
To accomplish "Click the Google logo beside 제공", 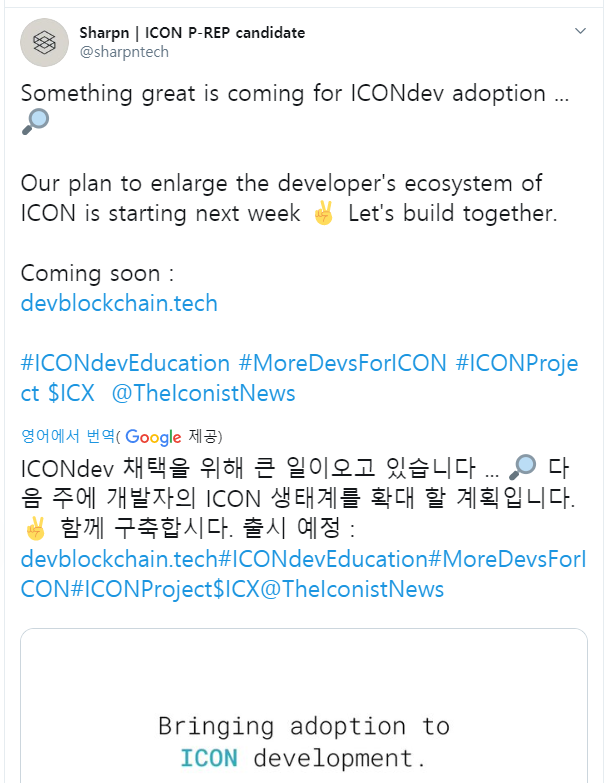I will pos(153,437).
